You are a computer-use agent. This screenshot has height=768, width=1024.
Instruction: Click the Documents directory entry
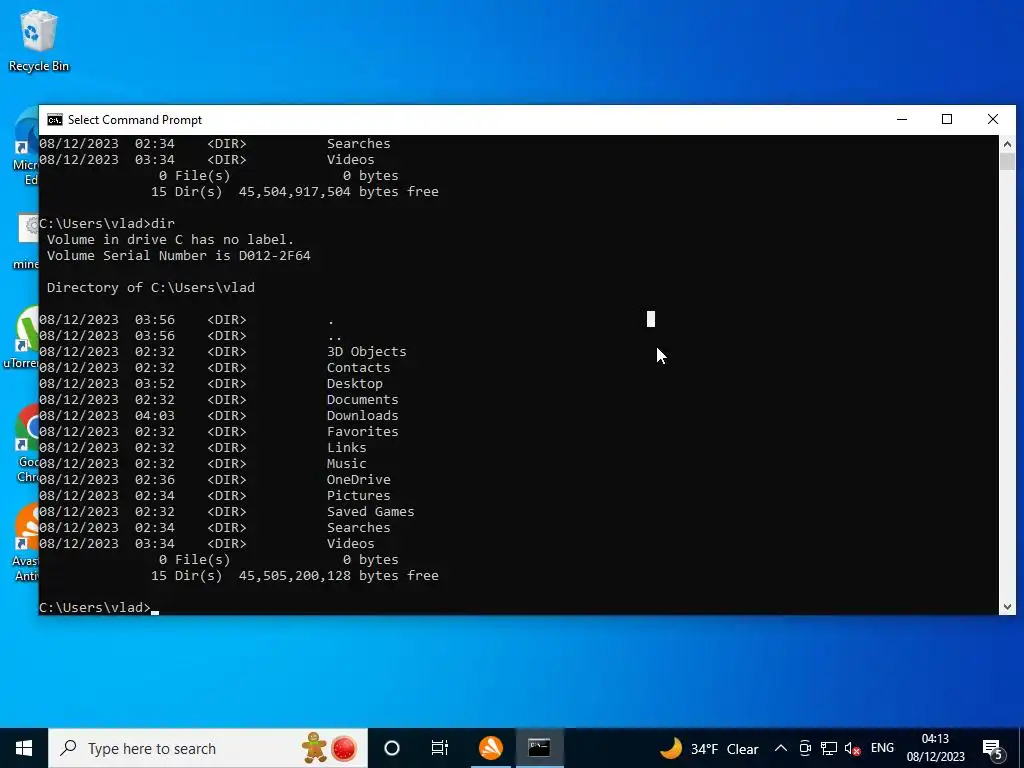[362, 400]
